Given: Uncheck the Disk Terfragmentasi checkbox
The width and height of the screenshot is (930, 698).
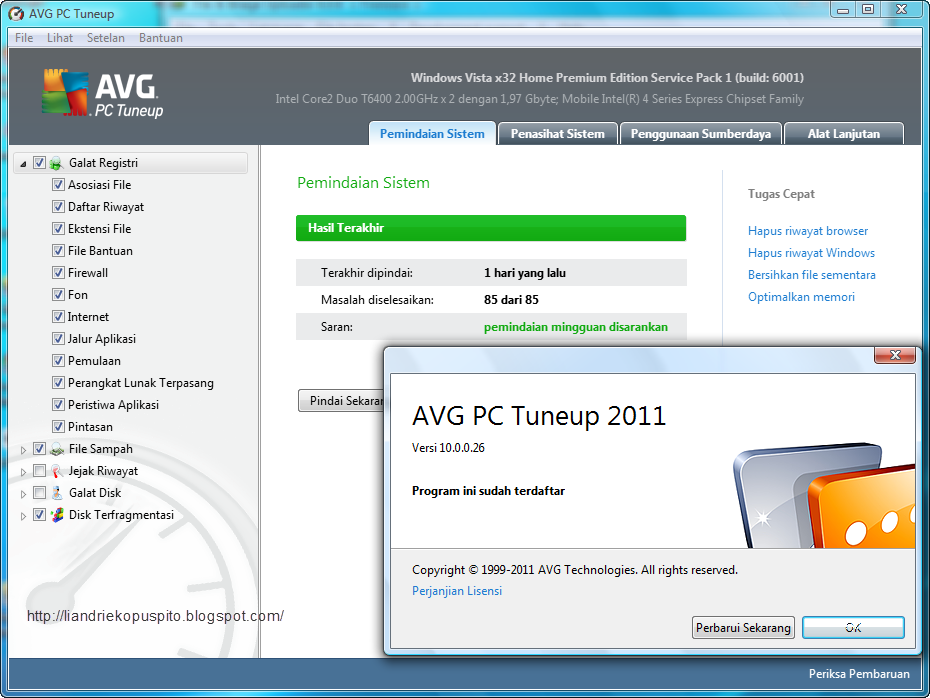Looking at the screenshot, I should click(x=39, y=515).
